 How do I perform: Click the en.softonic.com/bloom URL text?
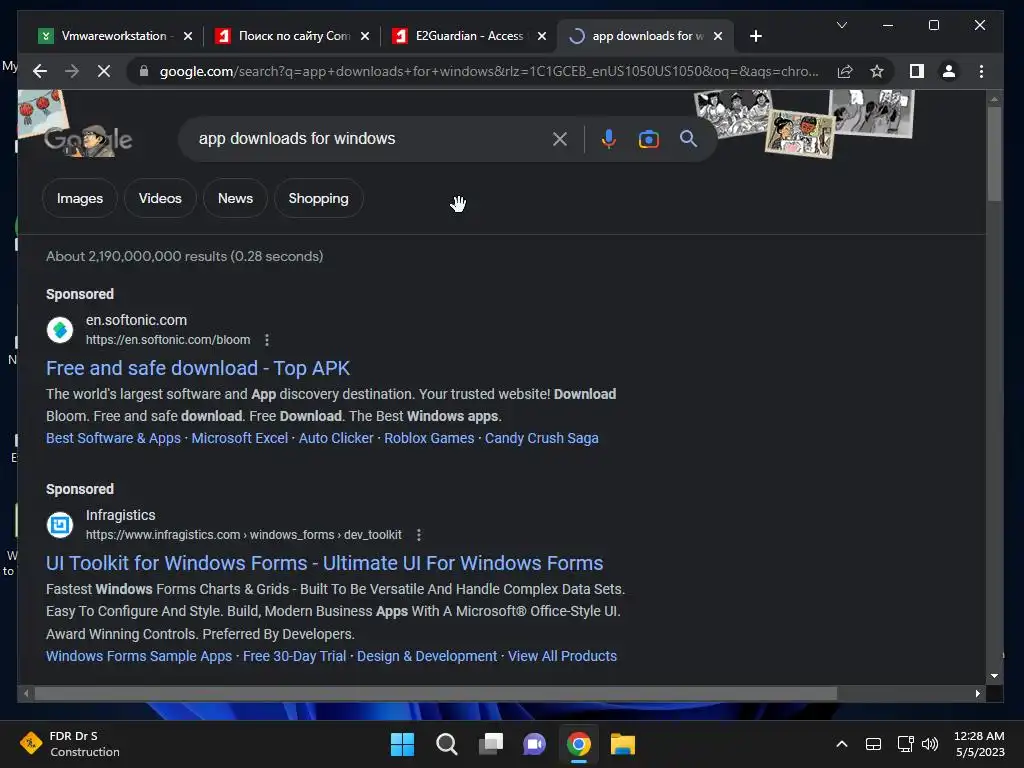point(168,340)
